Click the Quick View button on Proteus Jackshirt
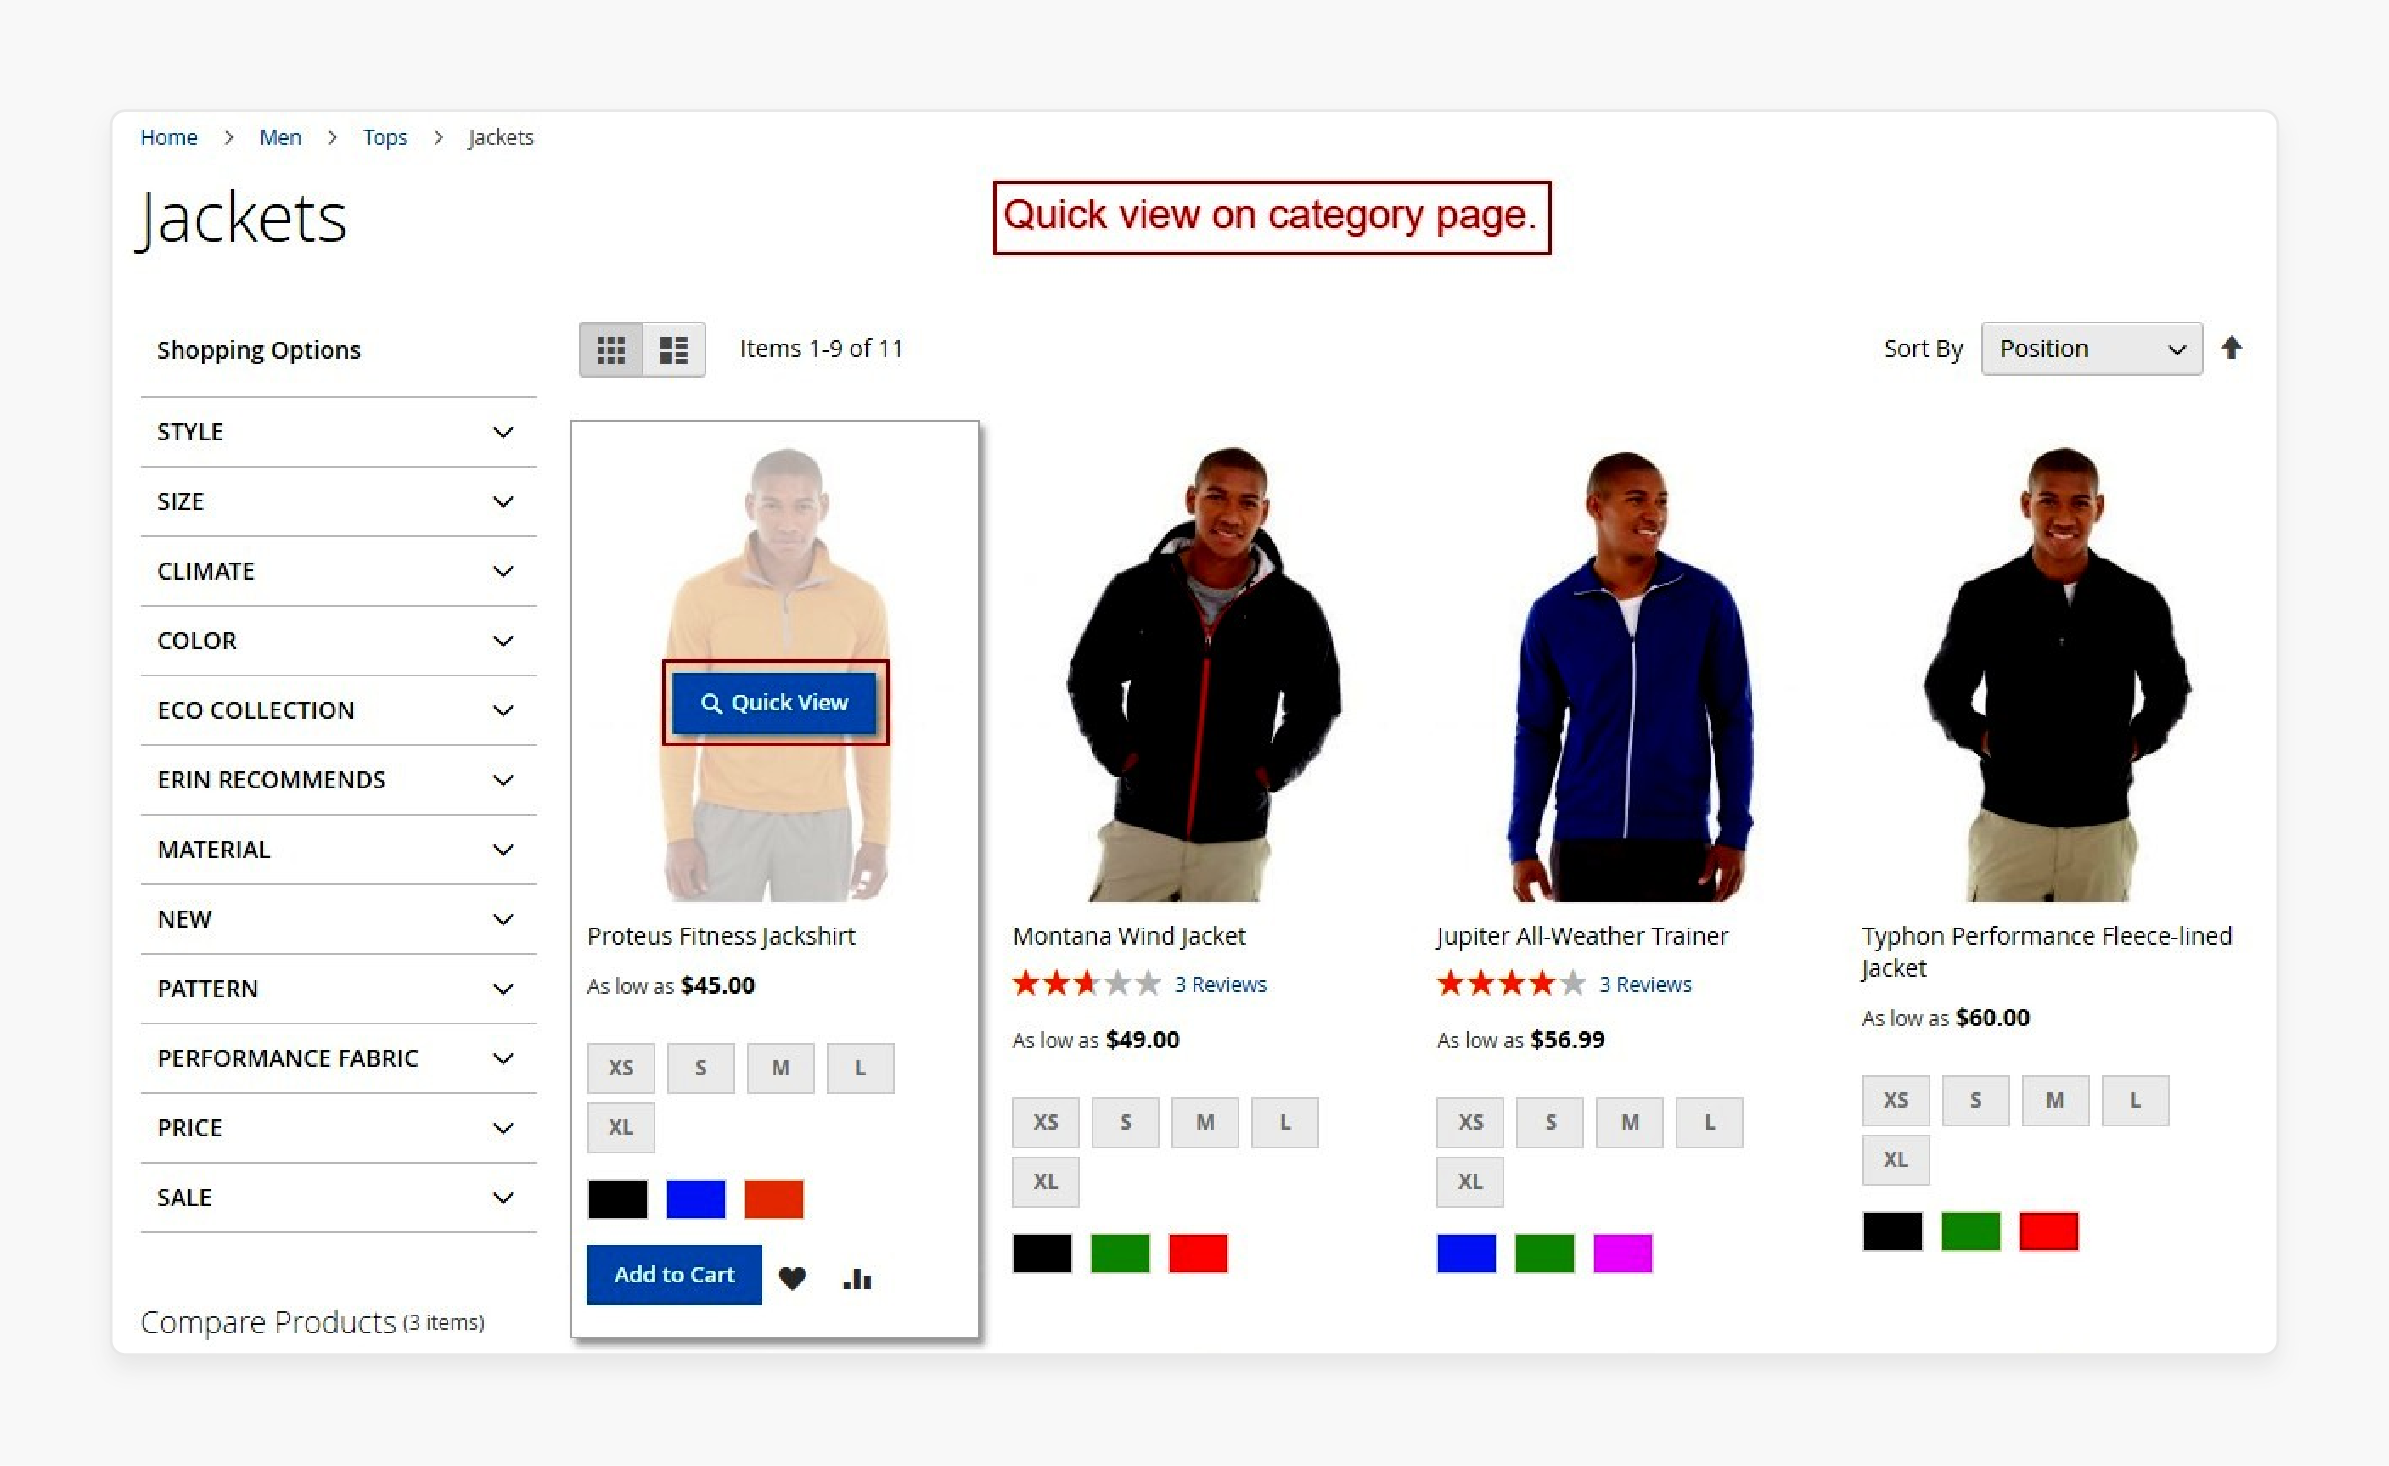The height and width of the screenshot is (1466, 2389). coord(776,701)
